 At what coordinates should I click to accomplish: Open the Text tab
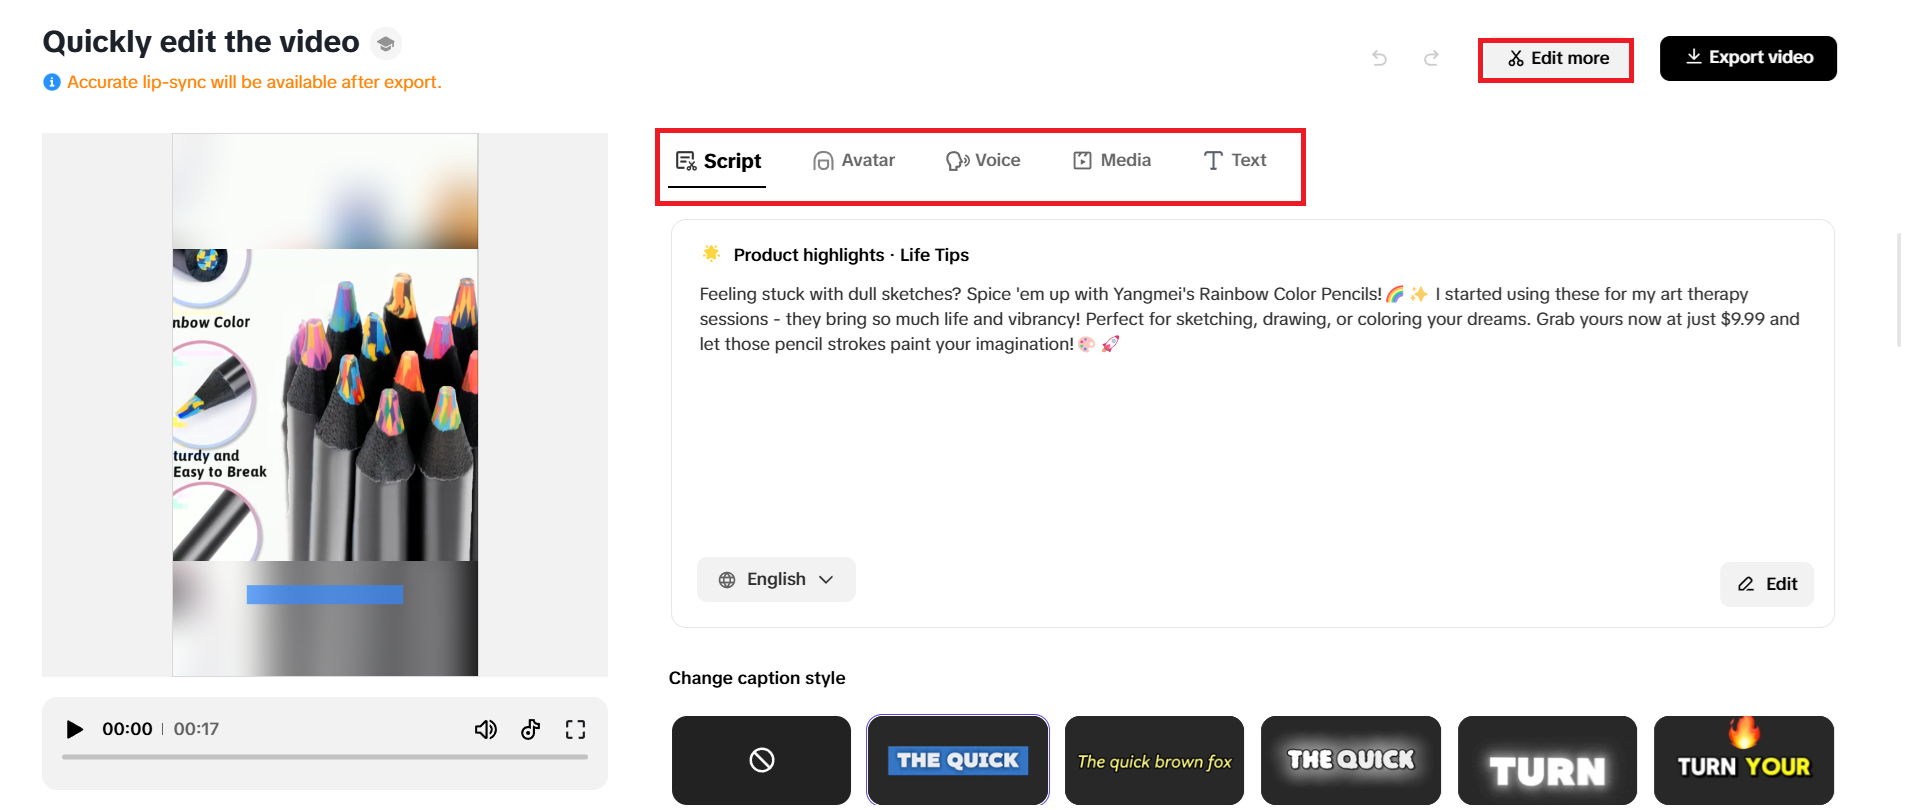click(x=1235, y=160)
